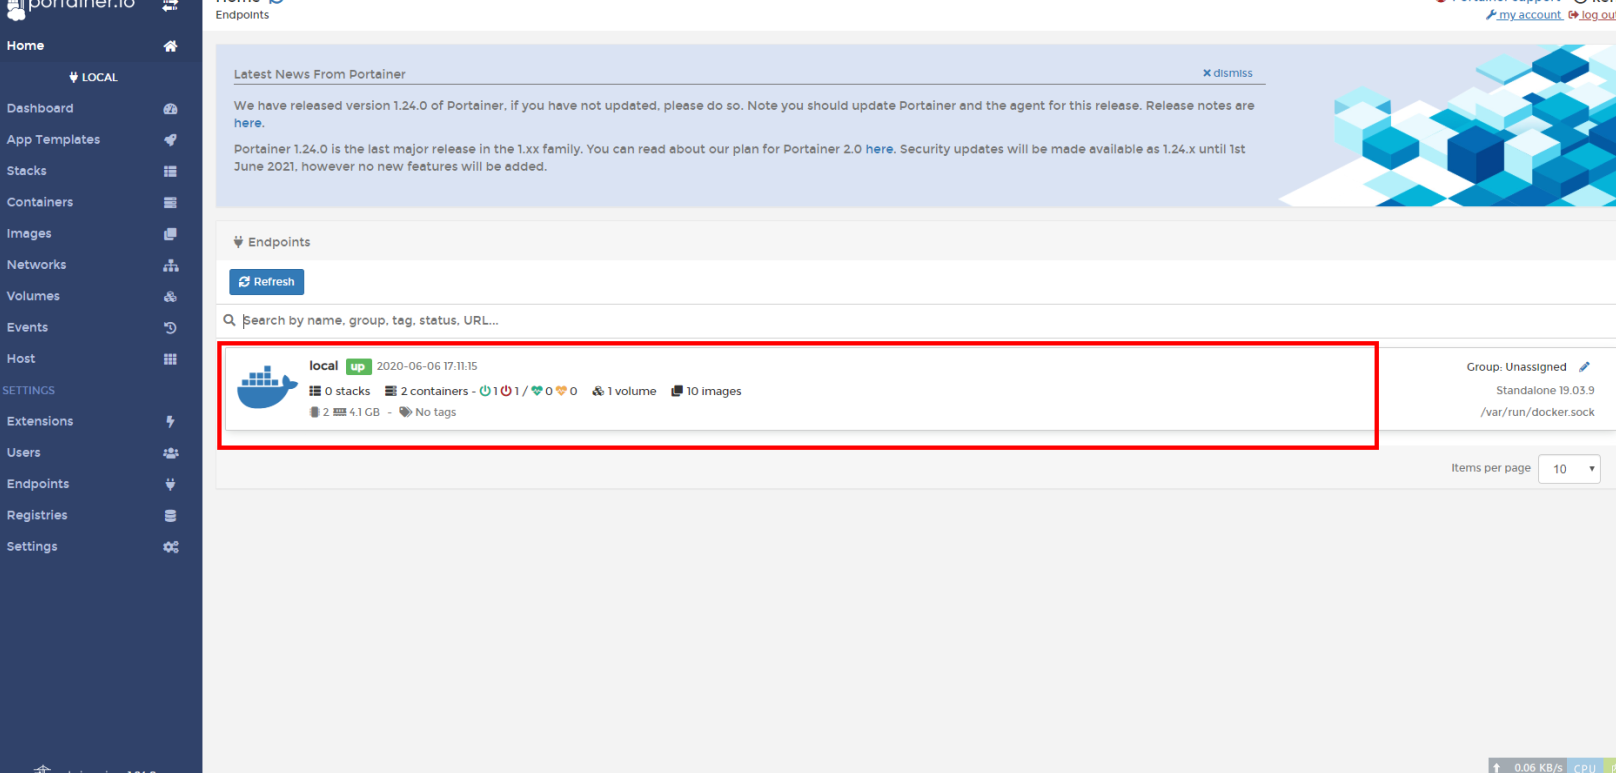Click the 'Group: Unassigned' text
This screenshot has width=1616, height=773.
tap(1517, 367)
